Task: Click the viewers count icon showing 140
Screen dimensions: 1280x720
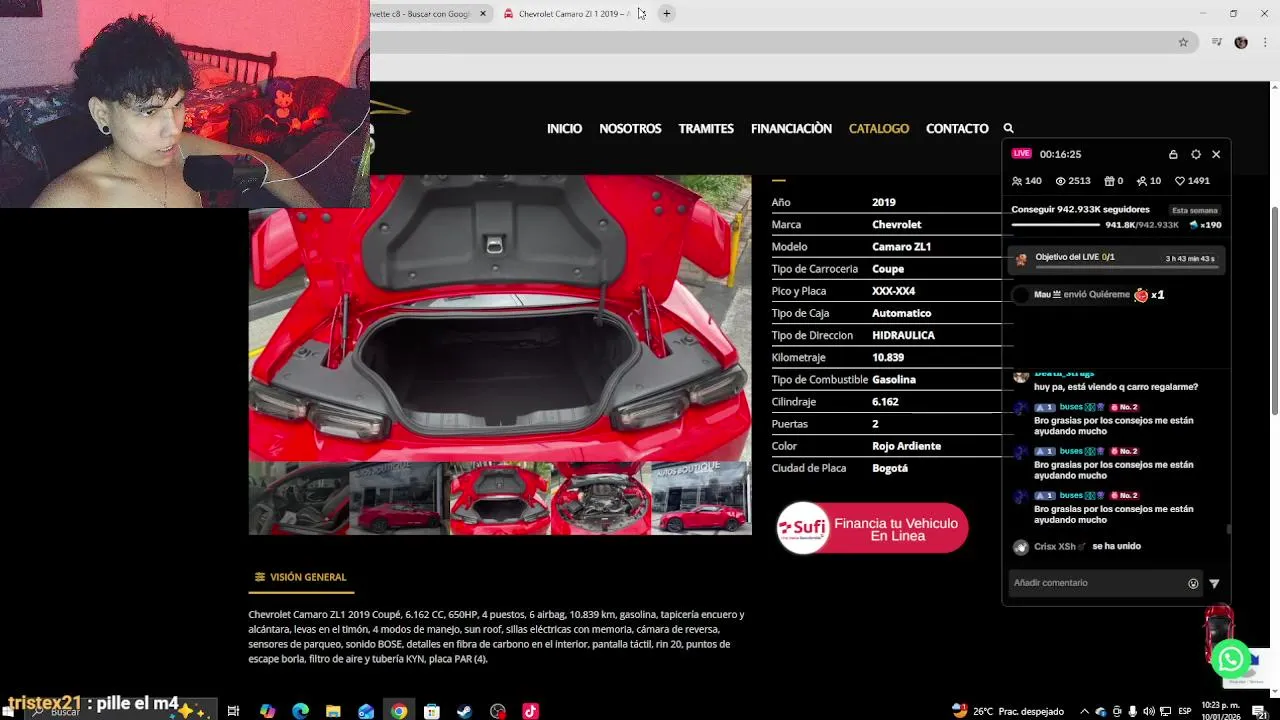Action: [x=1017, y=181]
